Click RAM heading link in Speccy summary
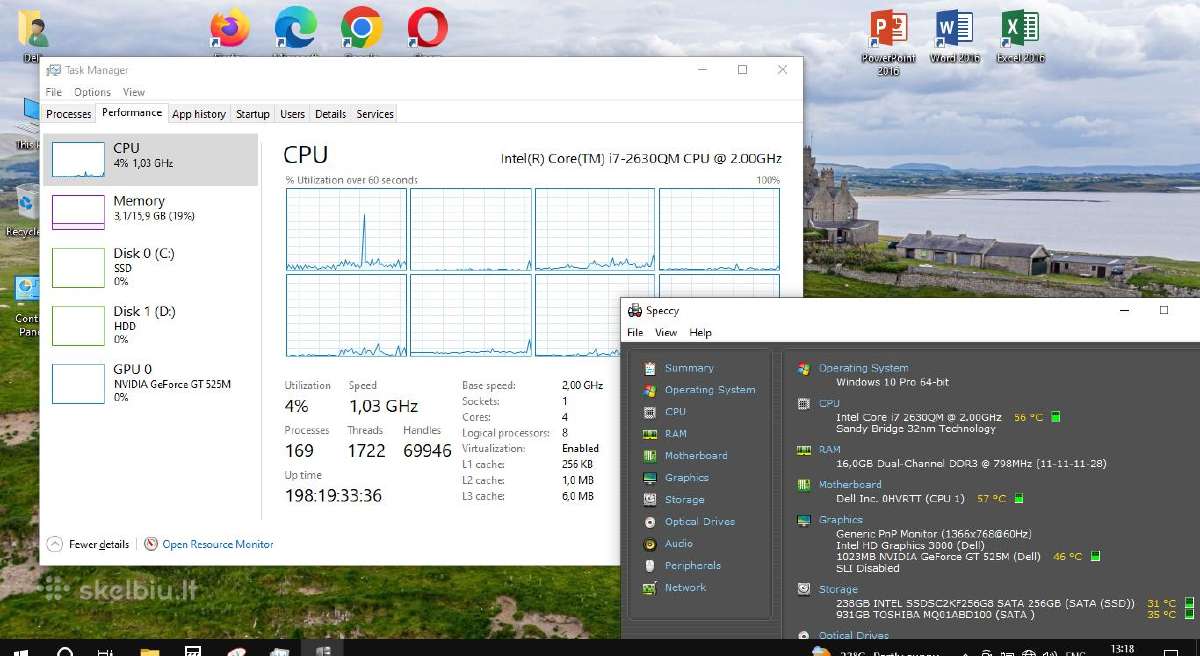Viewport: 1200px width, 656px height. point(829,450)
